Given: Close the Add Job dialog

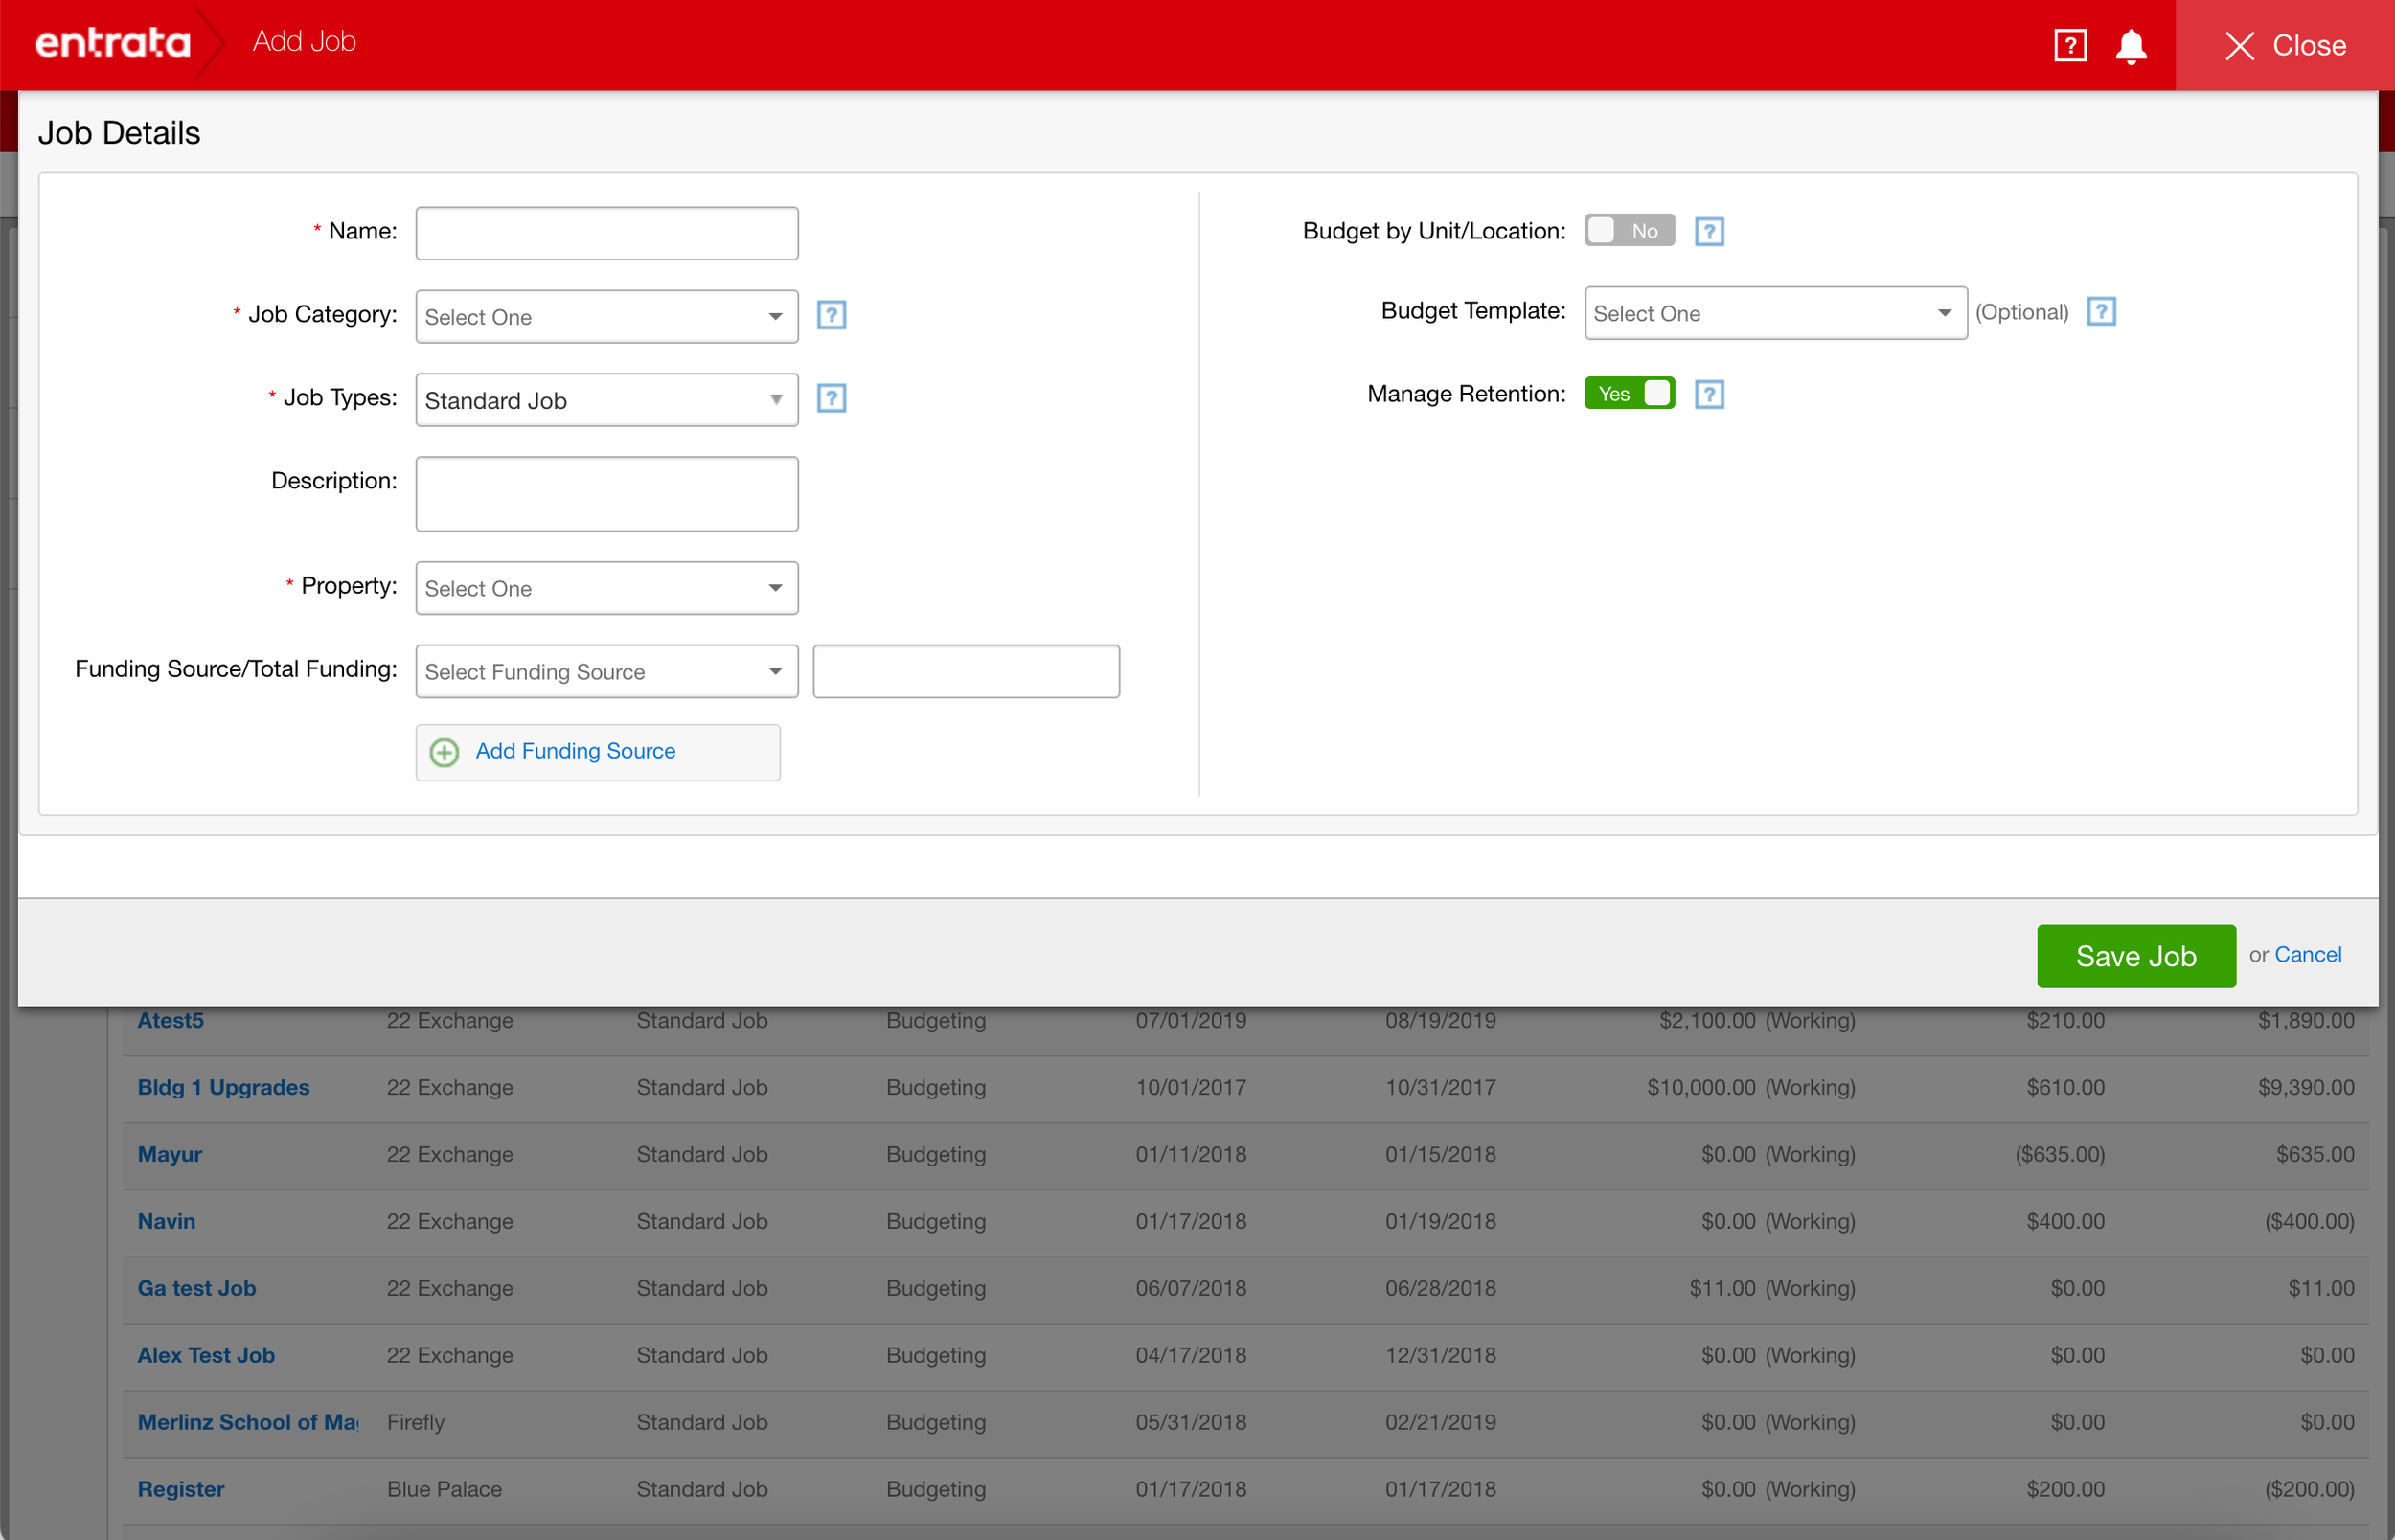Looking at the screenshot, I should 2284,45.
